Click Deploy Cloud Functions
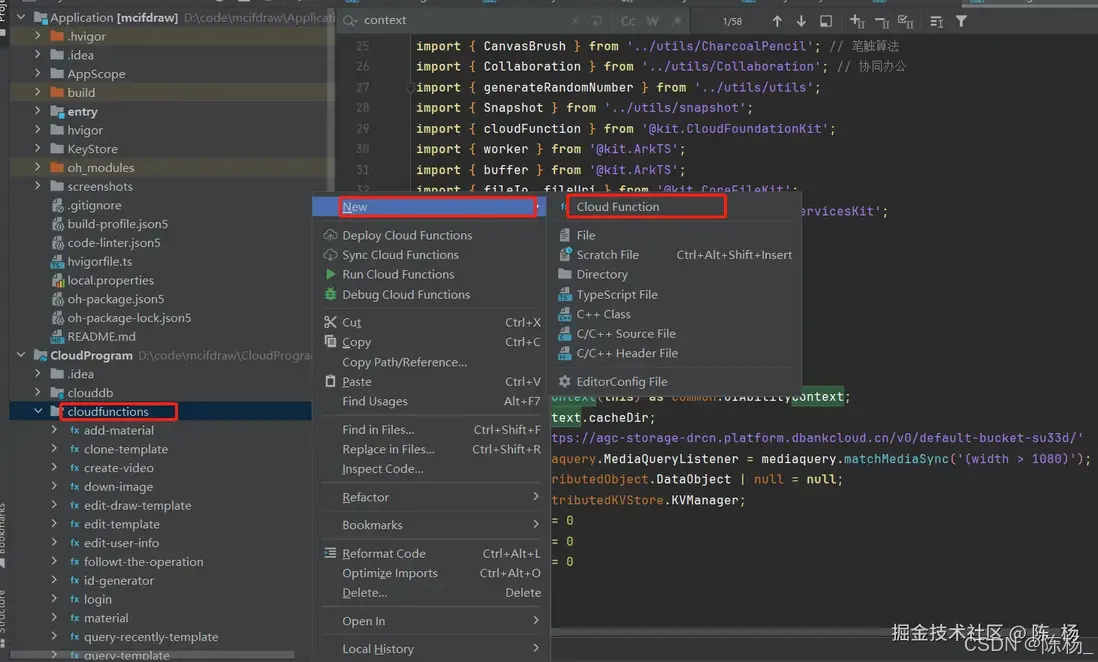 click(x=431, y=235)
